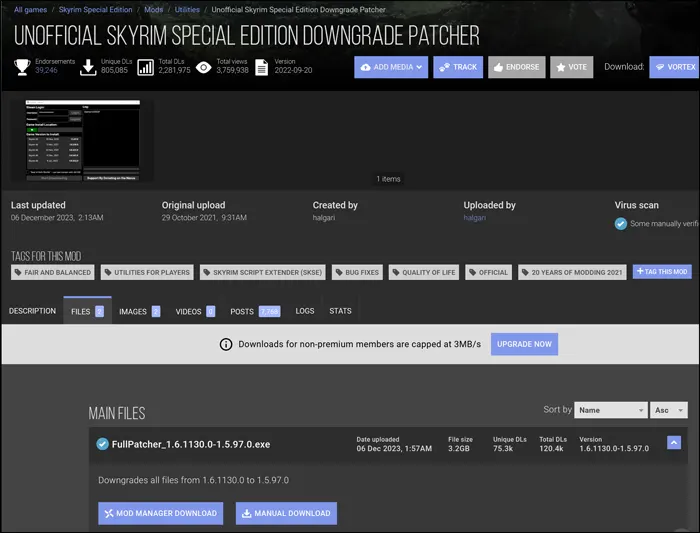Image resolution: width=700 pixels, height=533 pixels.
Task: Click the Total DLs bar chart icon
Action: pos(146,67)
